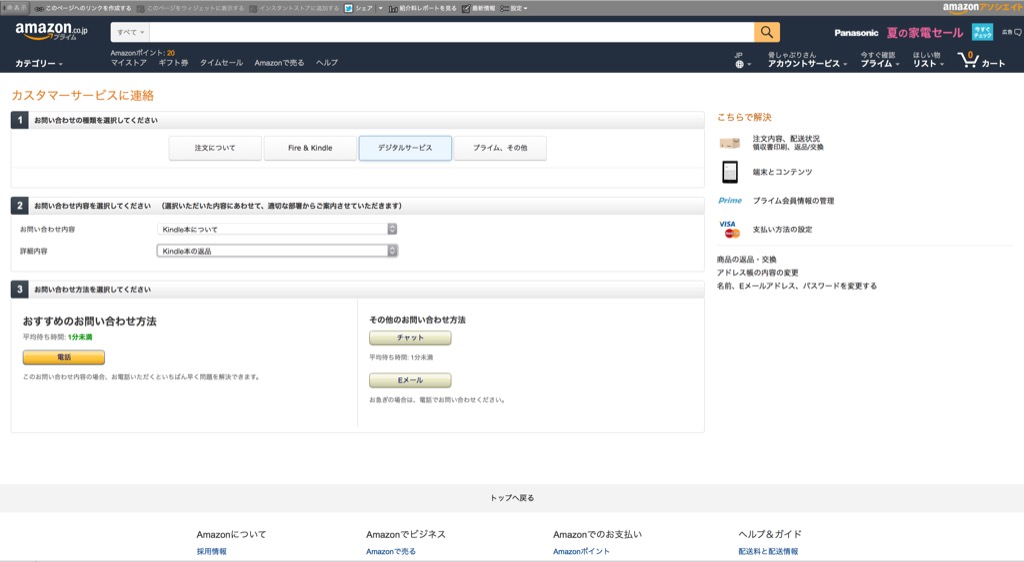Select the 注文について tab

coord(215,148)
